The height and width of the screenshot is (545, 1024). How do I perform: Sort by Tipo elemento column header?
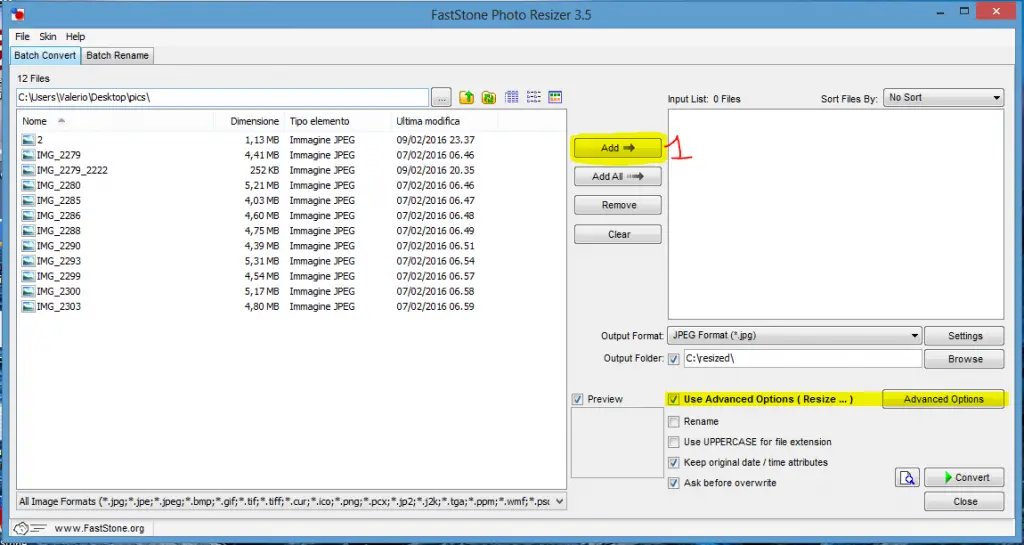tap(338, 121)
